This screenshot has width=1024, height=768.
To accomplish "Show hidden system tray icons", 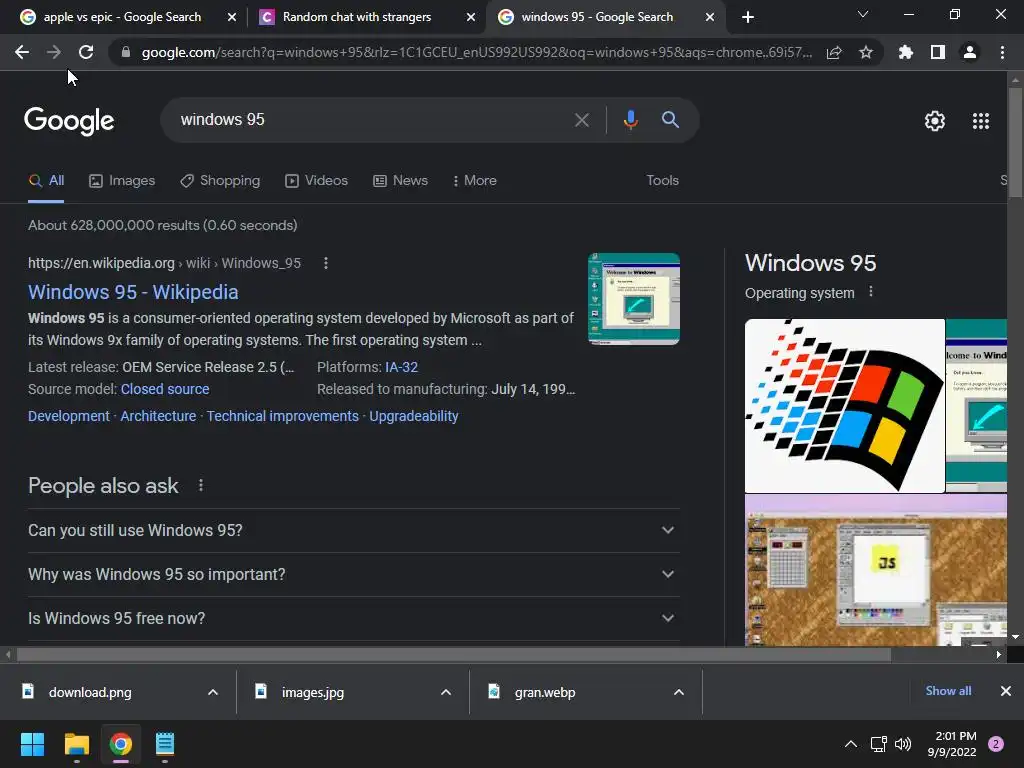I will pos(850,744).
